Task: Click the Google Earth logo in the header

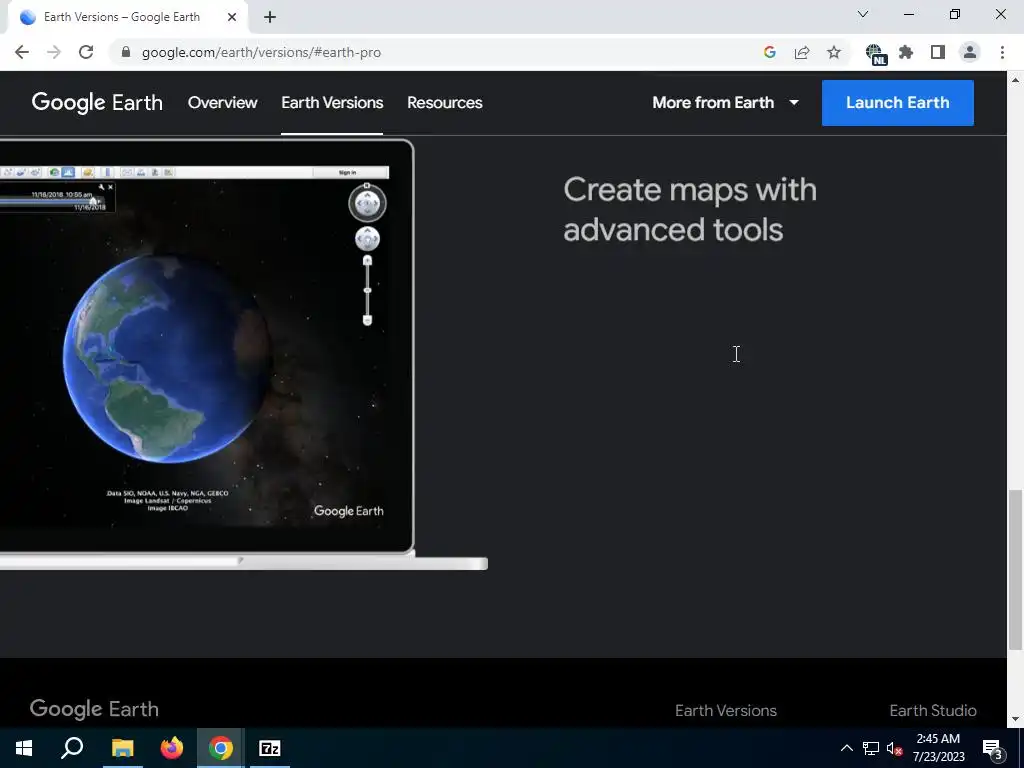Action: [97, 103]
